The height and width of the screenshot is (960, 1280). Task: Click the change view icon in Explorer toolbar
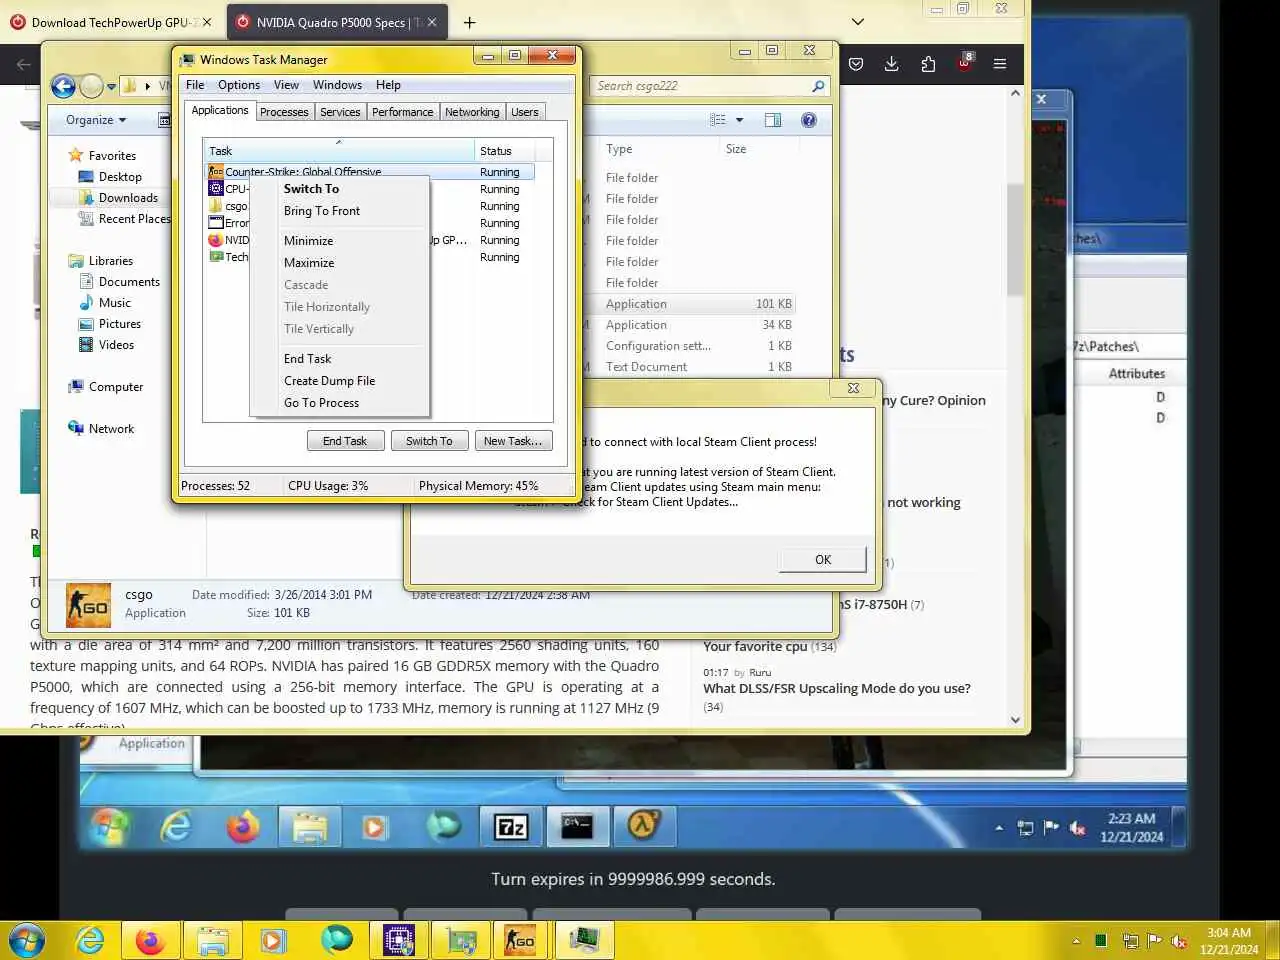click(718, 120)
